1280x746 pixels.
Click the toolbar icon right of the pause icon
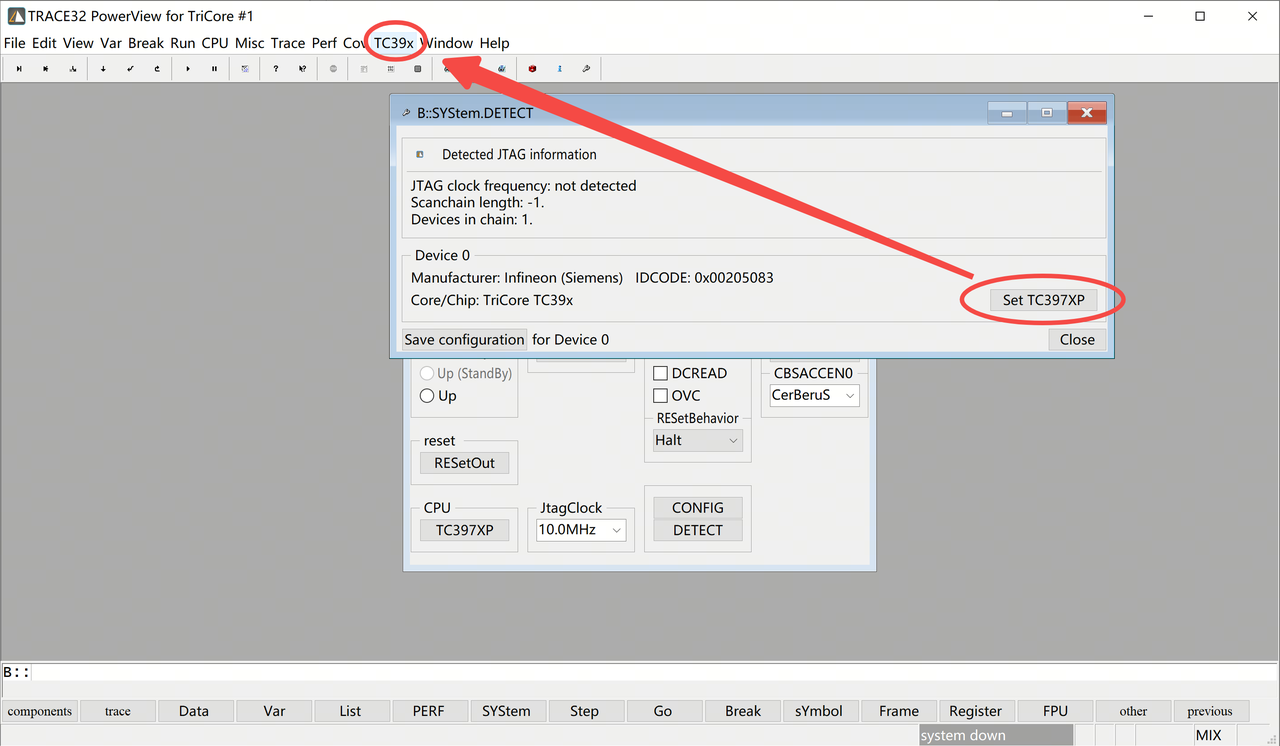click(x=245, y=69)
